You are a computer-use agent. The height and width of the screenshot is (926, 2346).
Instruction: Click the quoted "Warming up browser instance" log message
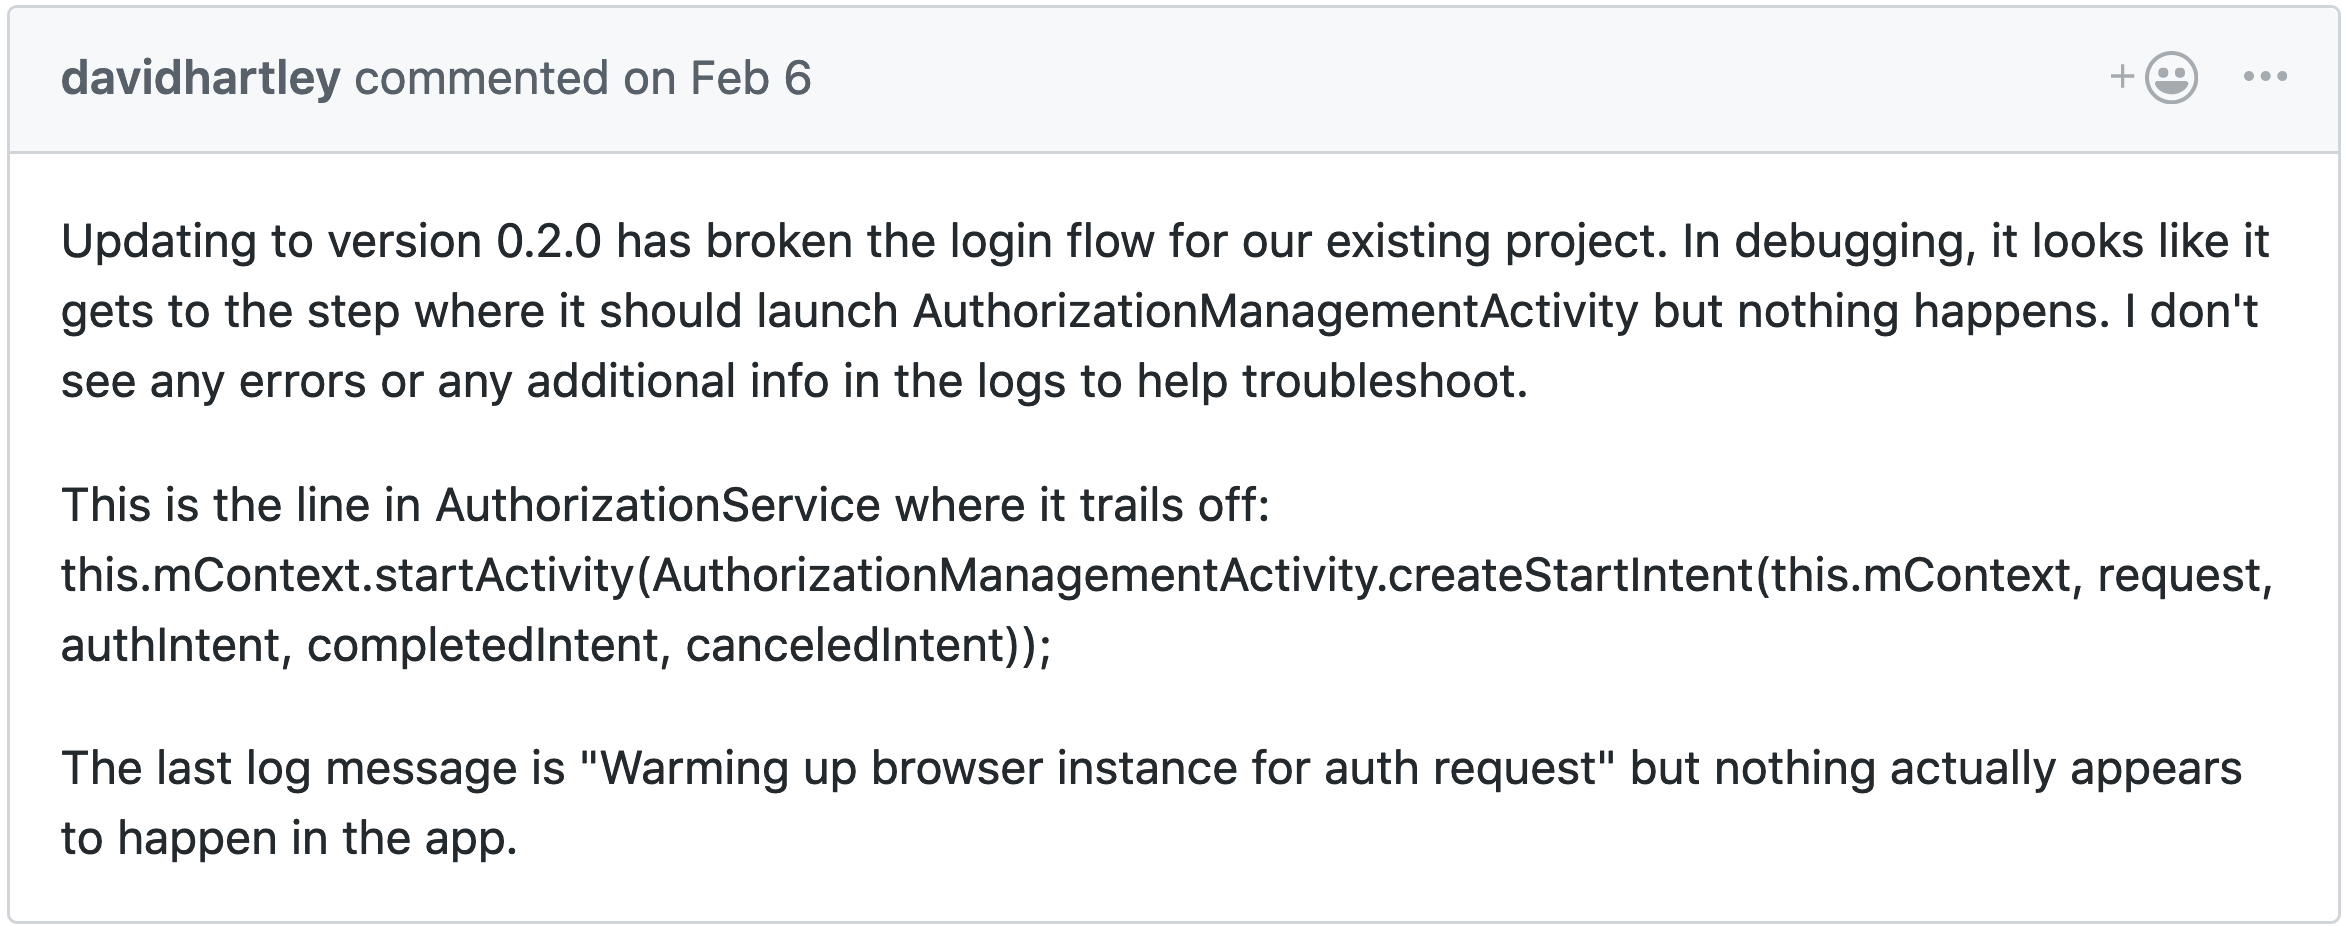[x=1000, y=768]
